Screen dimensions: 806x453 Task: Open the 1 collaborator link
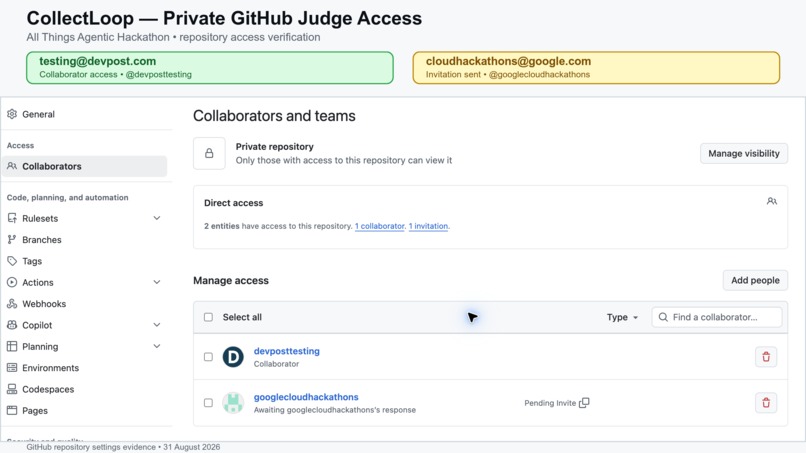click(379, 226)
